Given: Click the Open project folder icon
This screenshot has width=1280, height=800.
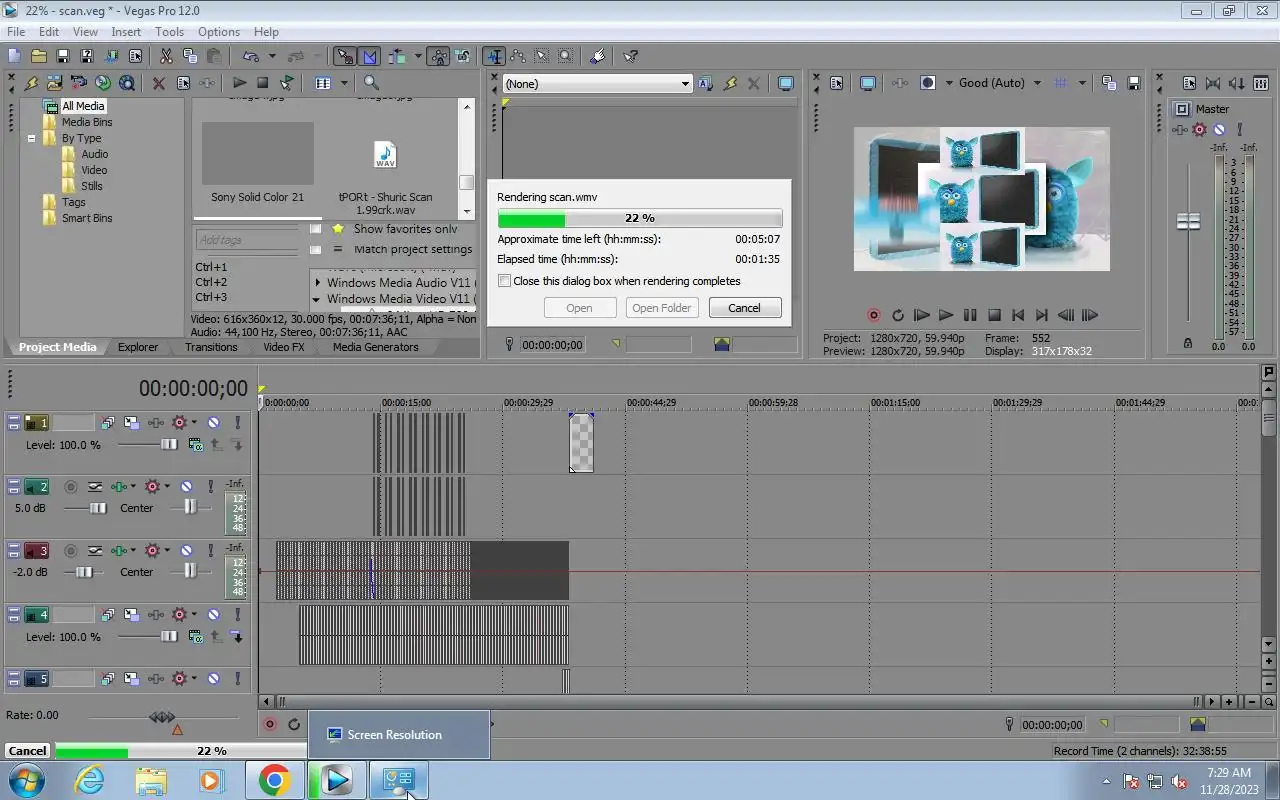Looking at the screenshot, I should tap(38, 56).
